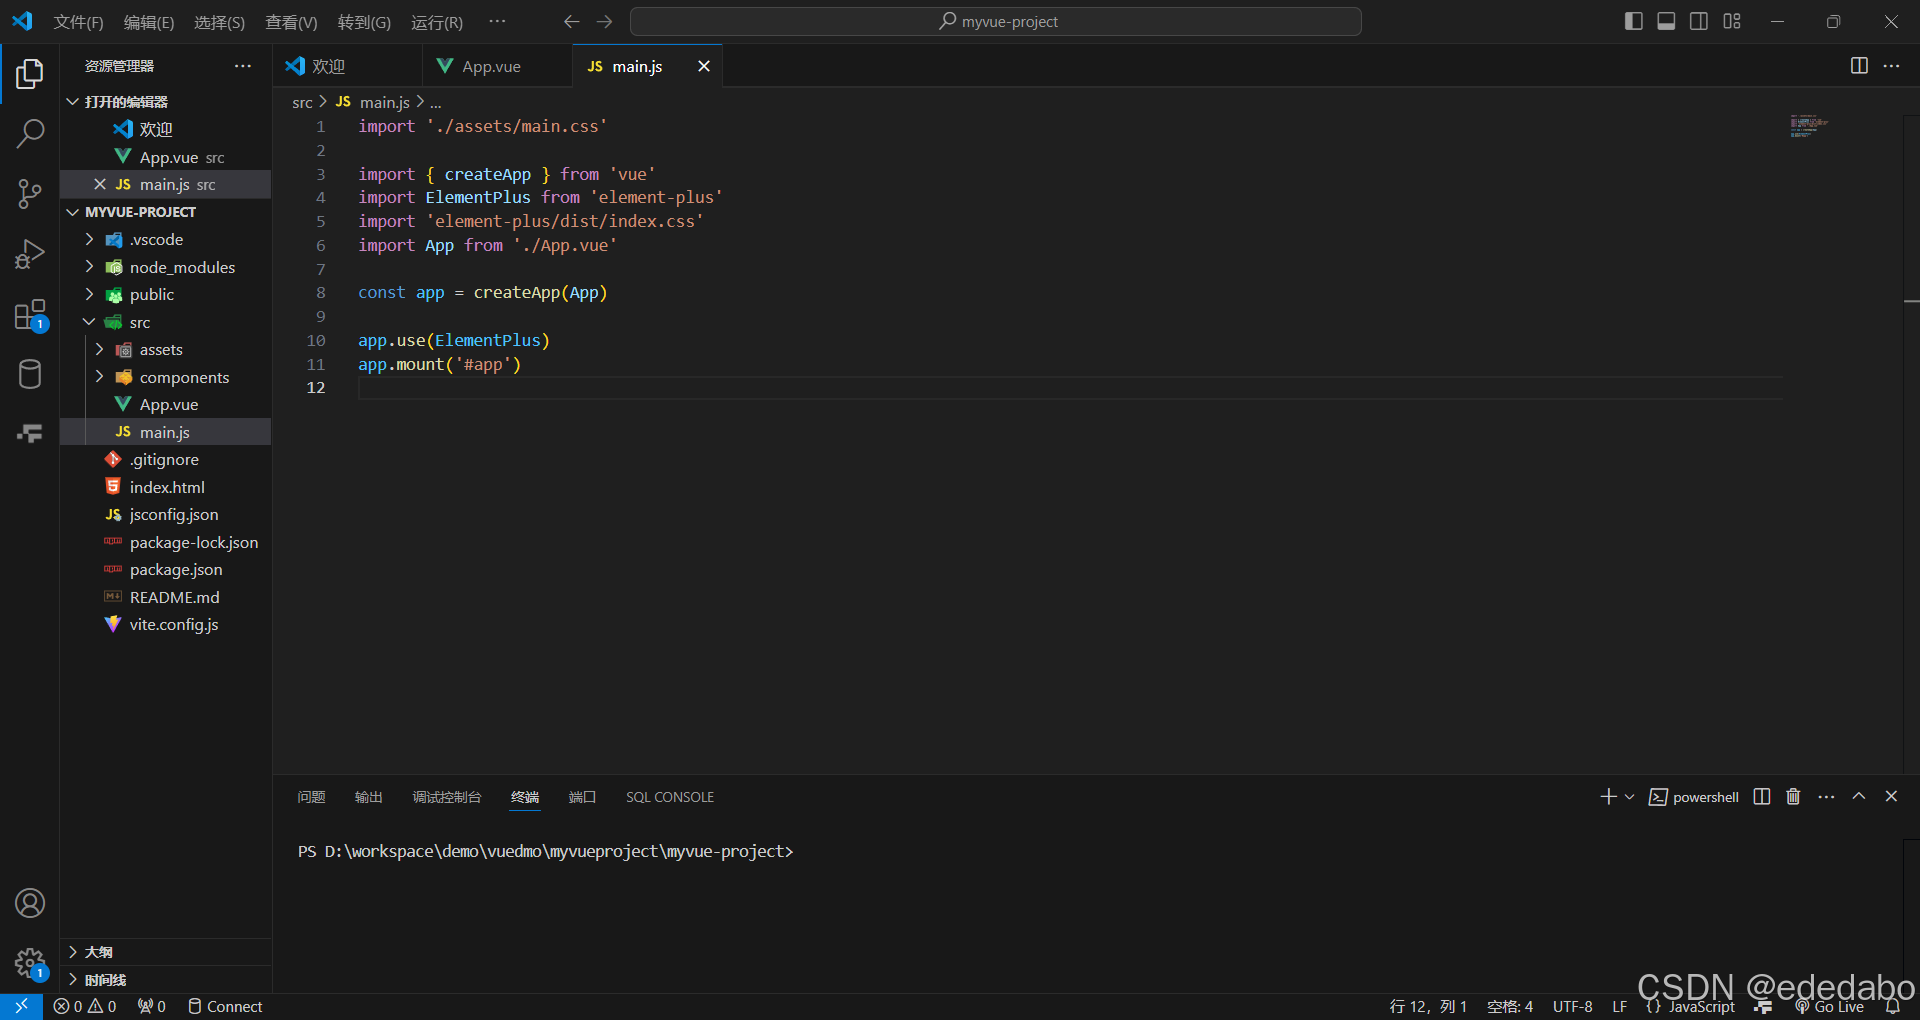Open the launch profile dropdown next to plus
The image size is (1920, 1020).
coord(1630,797)
